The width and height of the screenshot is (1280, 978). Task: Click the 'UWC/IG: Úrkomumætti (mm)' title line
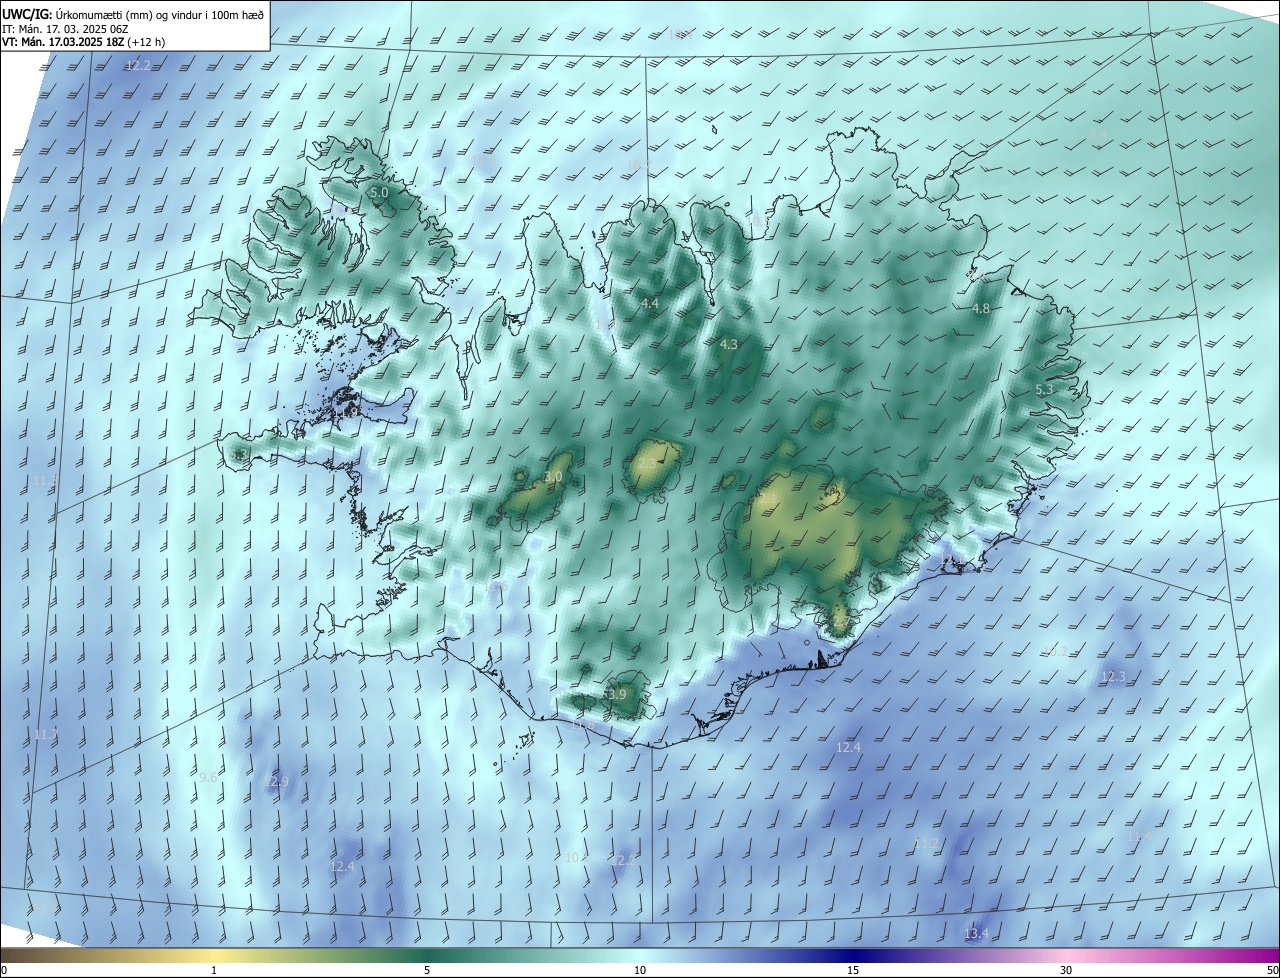(x=133, y=14)
